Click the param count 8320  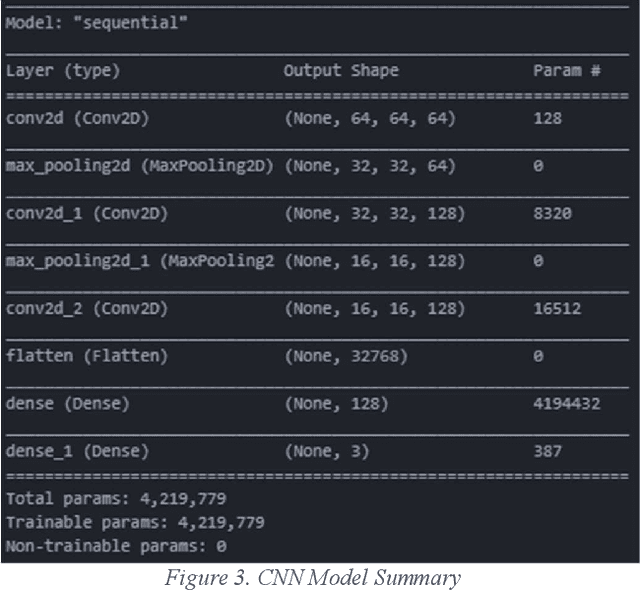point(552,213)
